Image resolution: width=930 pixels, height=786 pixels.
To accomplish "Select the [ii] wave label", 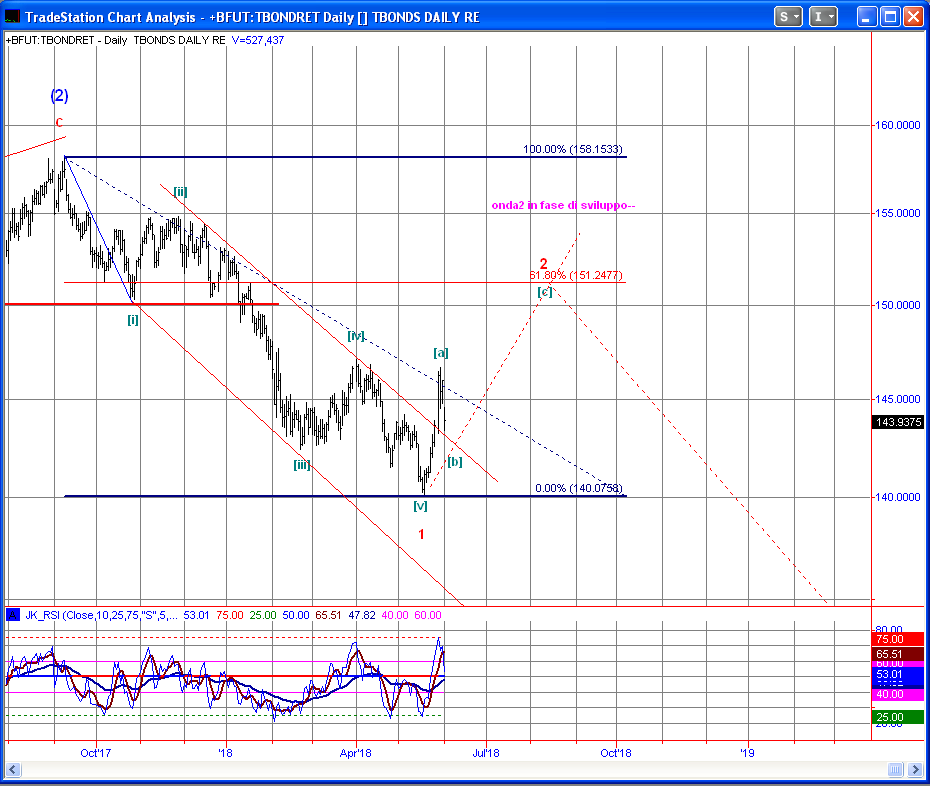I will pos(180,192).
